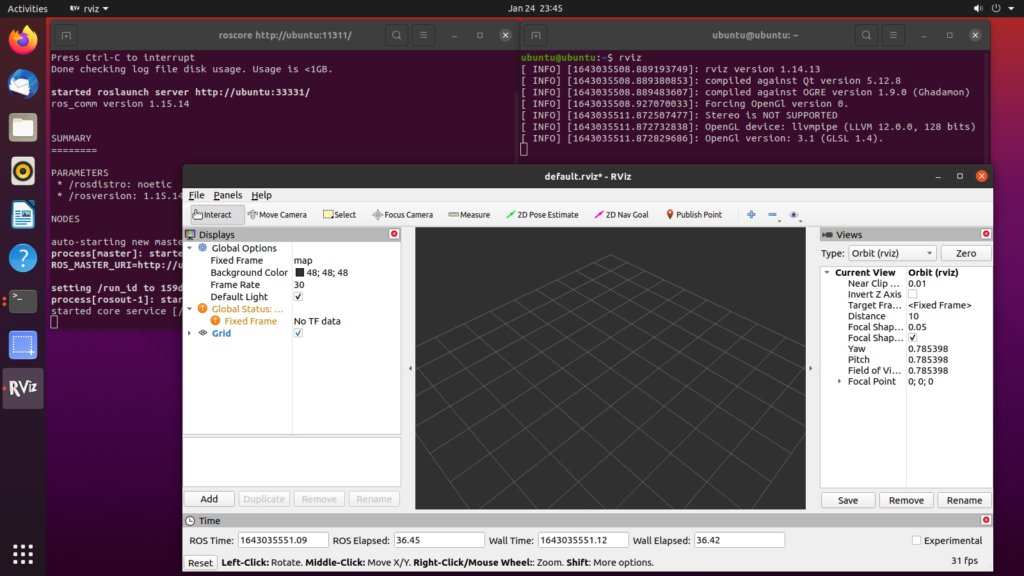Uncheck the Default Light checkbox

[298, 297]
